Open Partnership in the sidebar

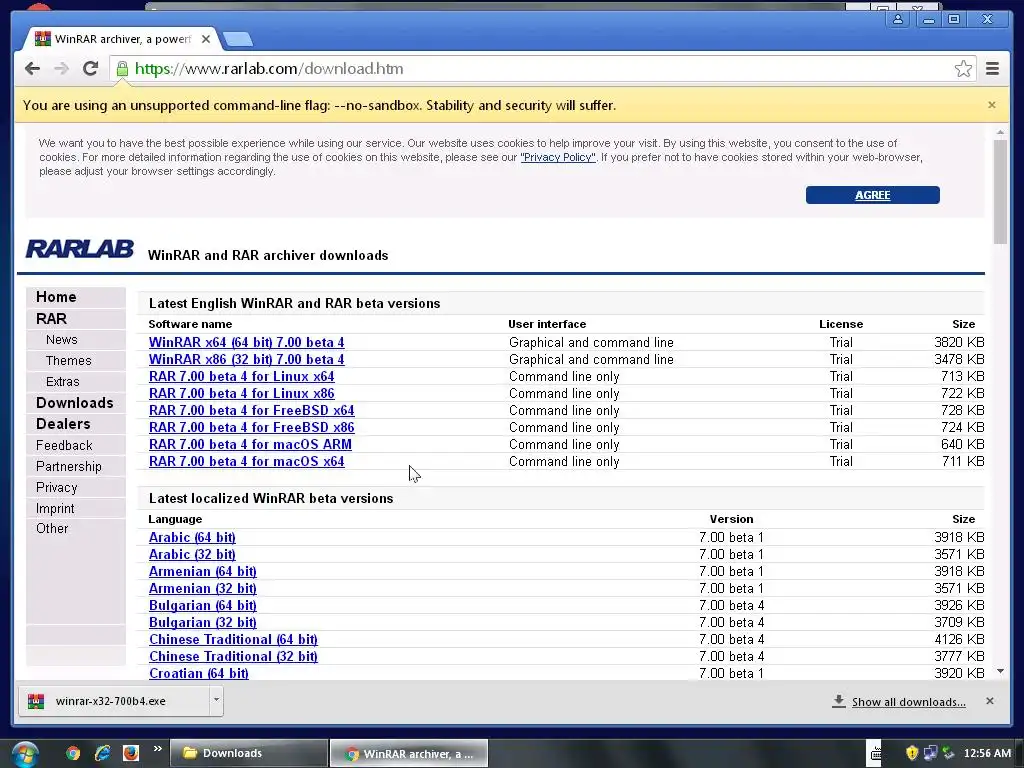coord(69,466)
